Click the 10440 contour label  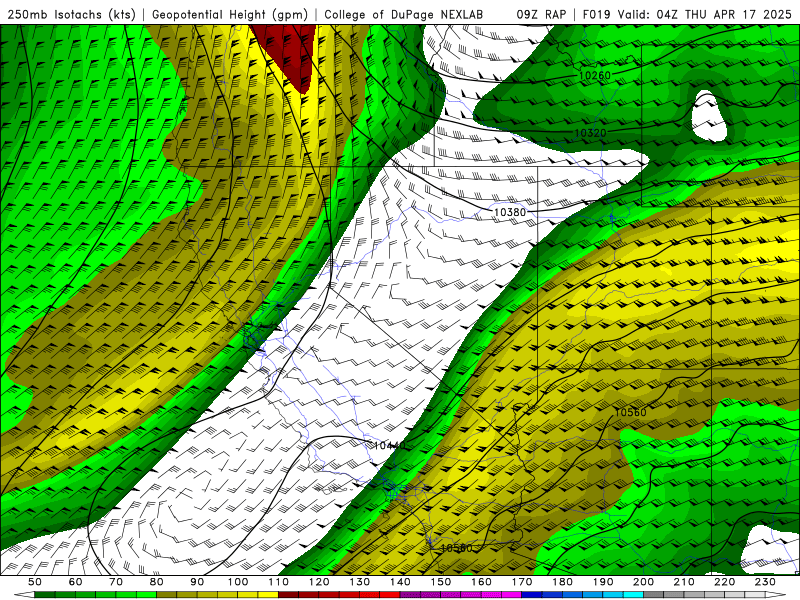click(x=390, y=445)
